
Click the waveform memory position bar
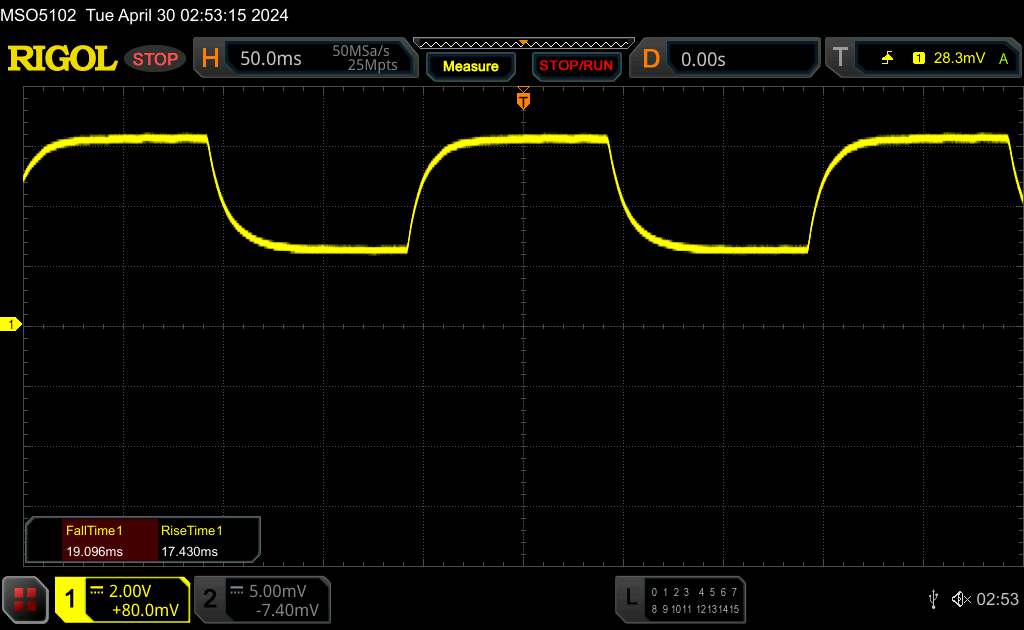pos(522,44)
